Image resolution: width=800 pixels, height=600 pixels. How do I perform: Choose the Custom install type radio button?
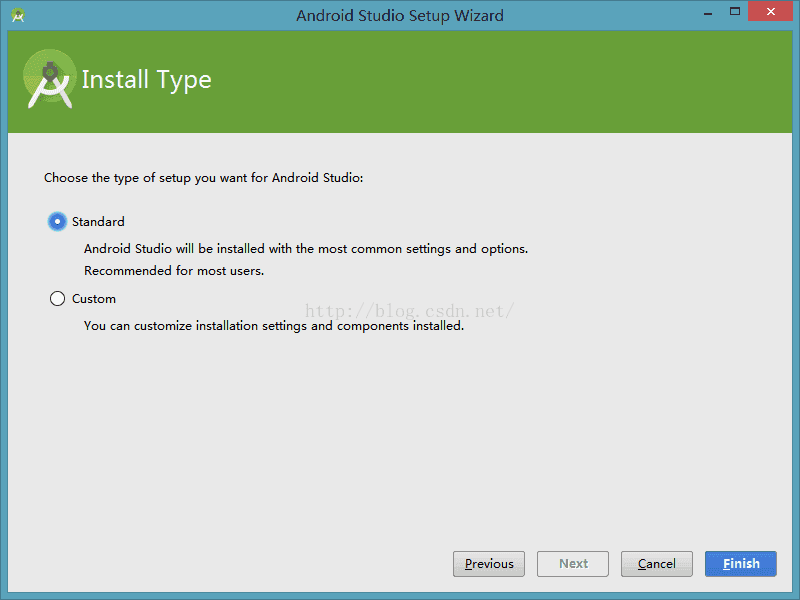pos(57,298)
